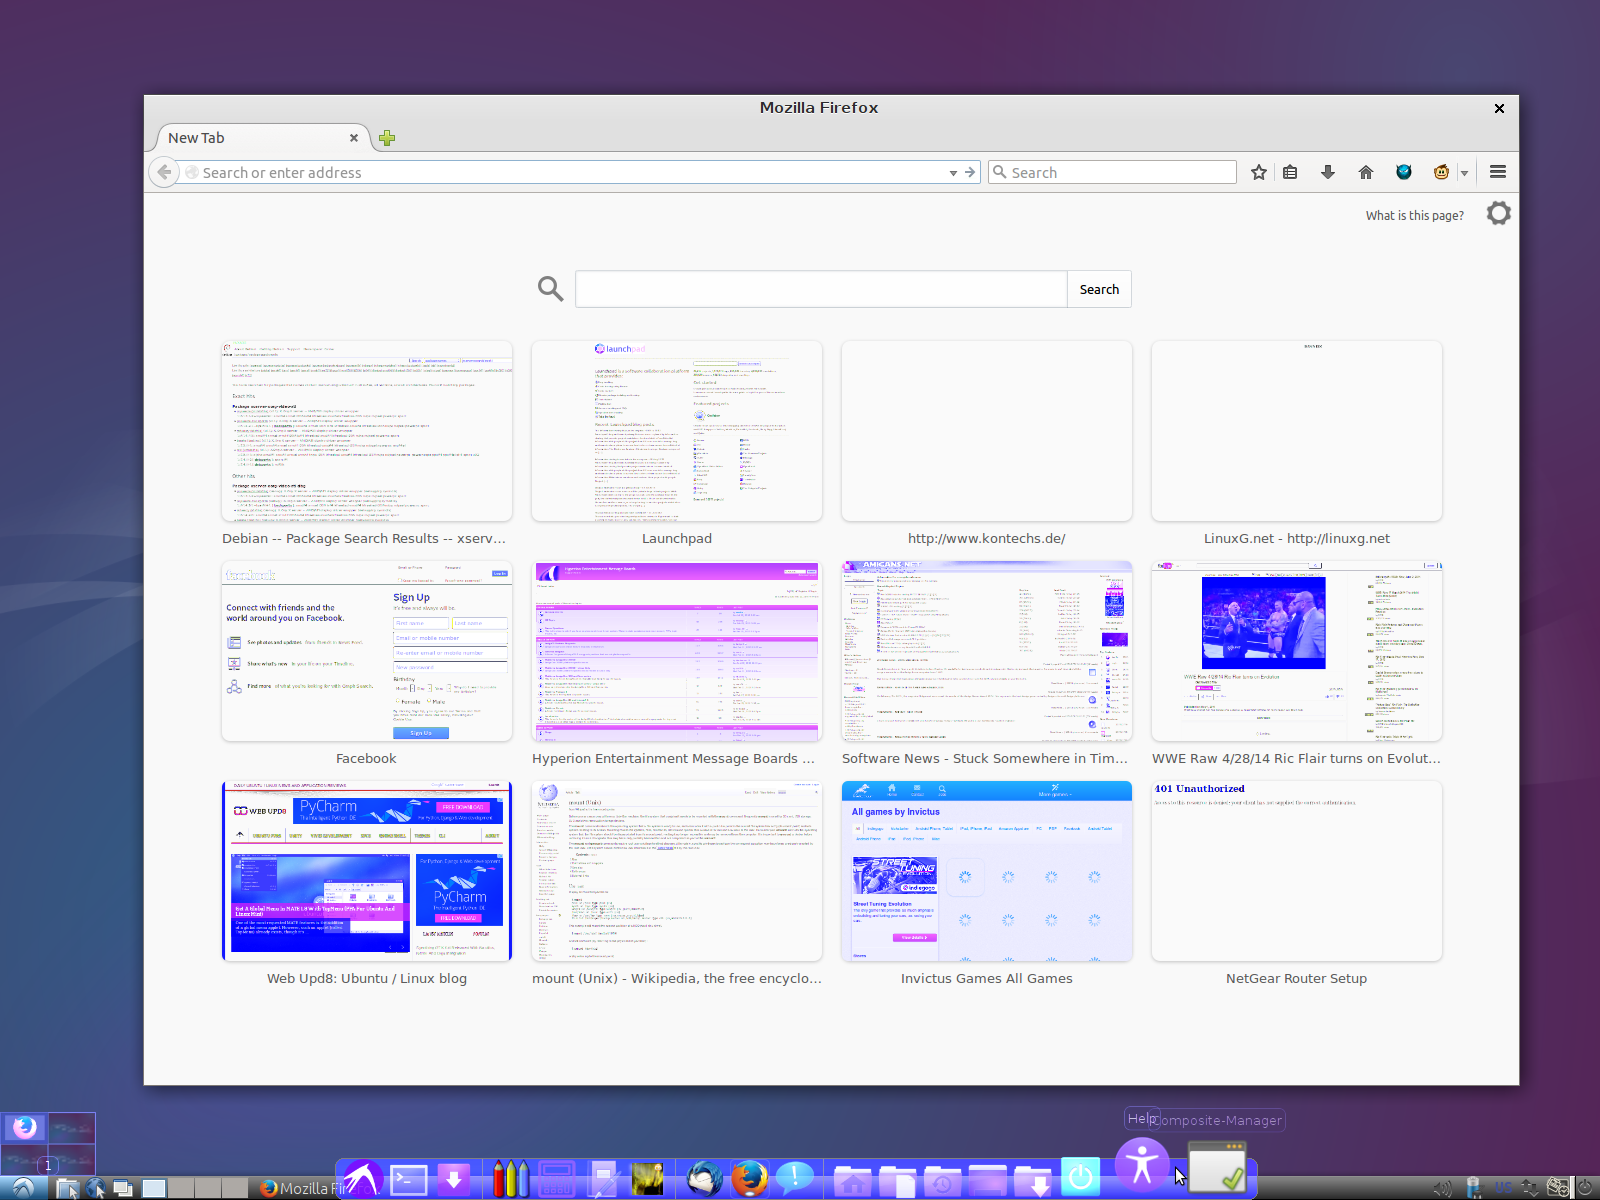
Task: Open the bookmarks list icon
Action: (1290, 172)
